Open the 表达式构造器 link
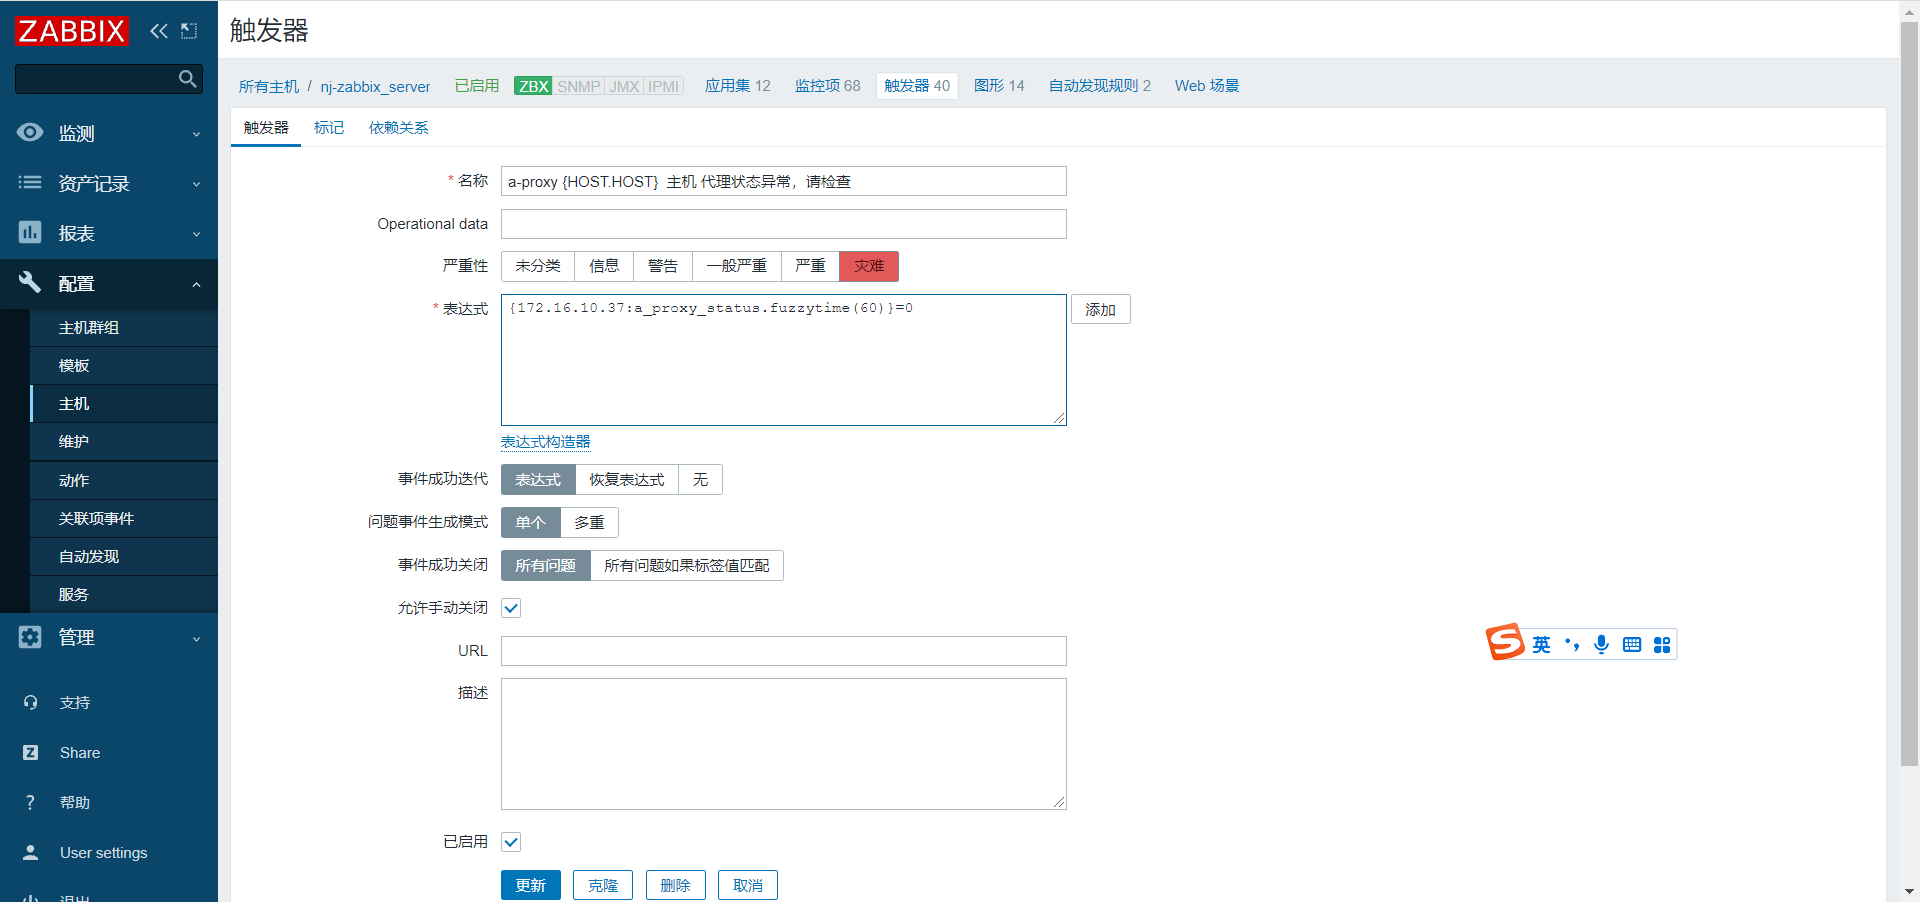The height and width of the screenshot is (902, 1920). (545, 442)
